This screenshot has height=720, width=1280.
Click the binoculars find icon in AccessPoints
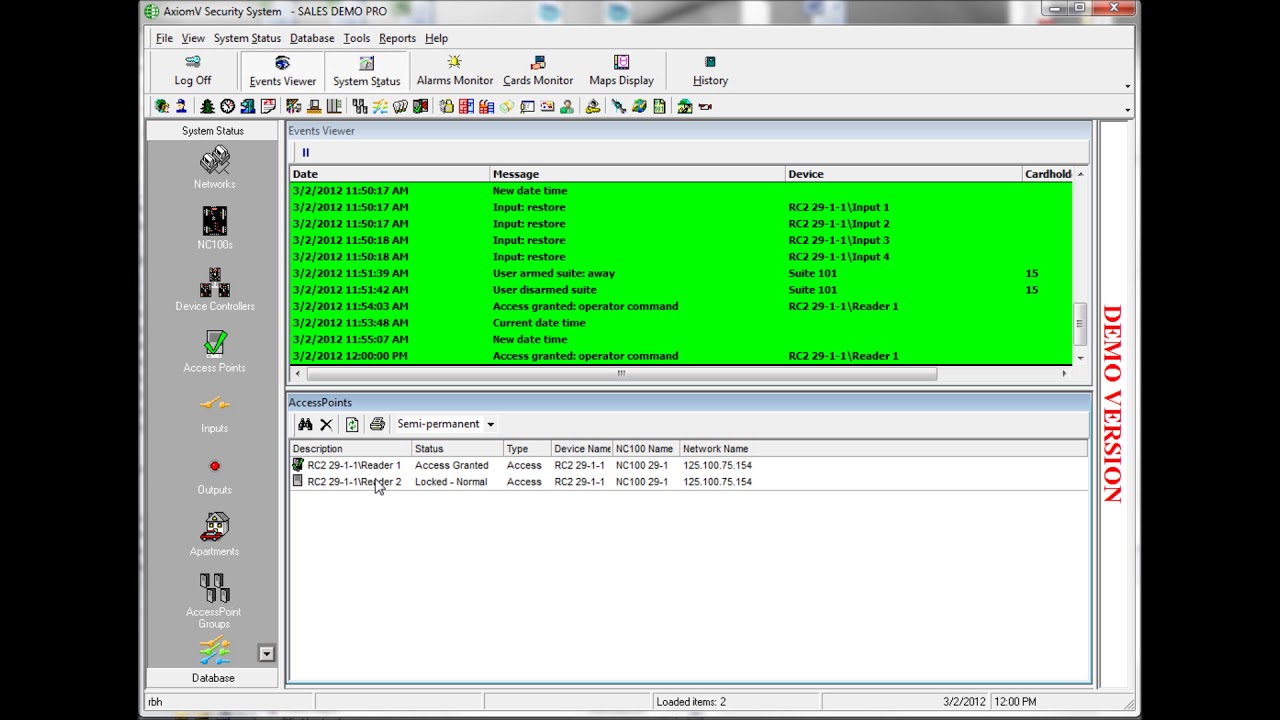[x=305, y=424]
